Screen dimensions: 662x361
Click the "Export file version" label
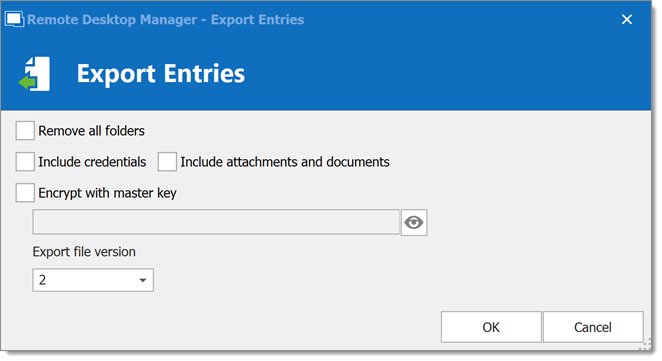tap(84, 252)
